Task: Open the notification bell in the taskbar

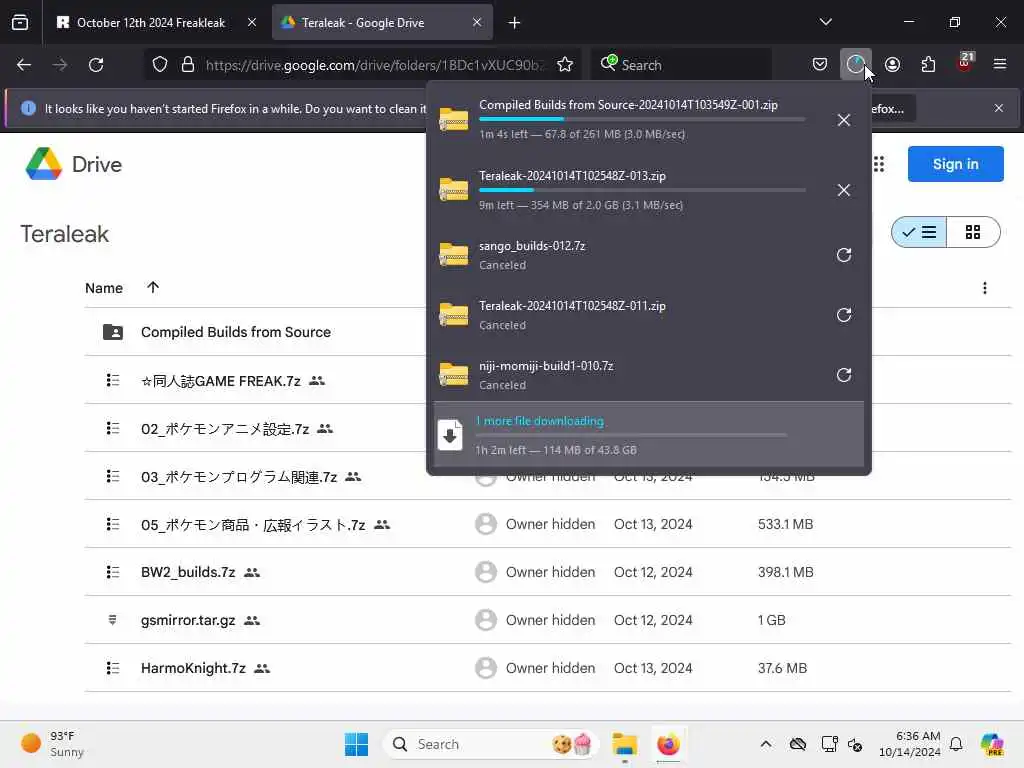Action: pyautogui.click(x=956, y=744)
